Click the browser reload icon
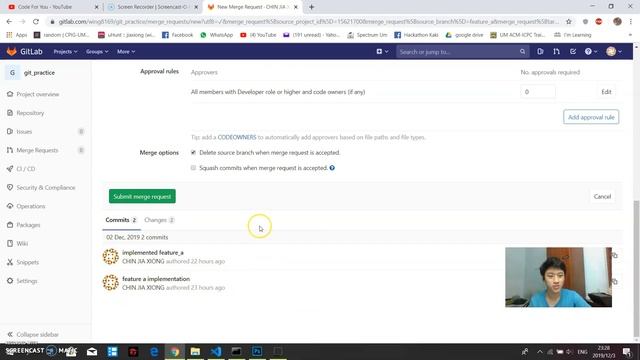Viewport: 640px width, 360px height. click(36, 22)
